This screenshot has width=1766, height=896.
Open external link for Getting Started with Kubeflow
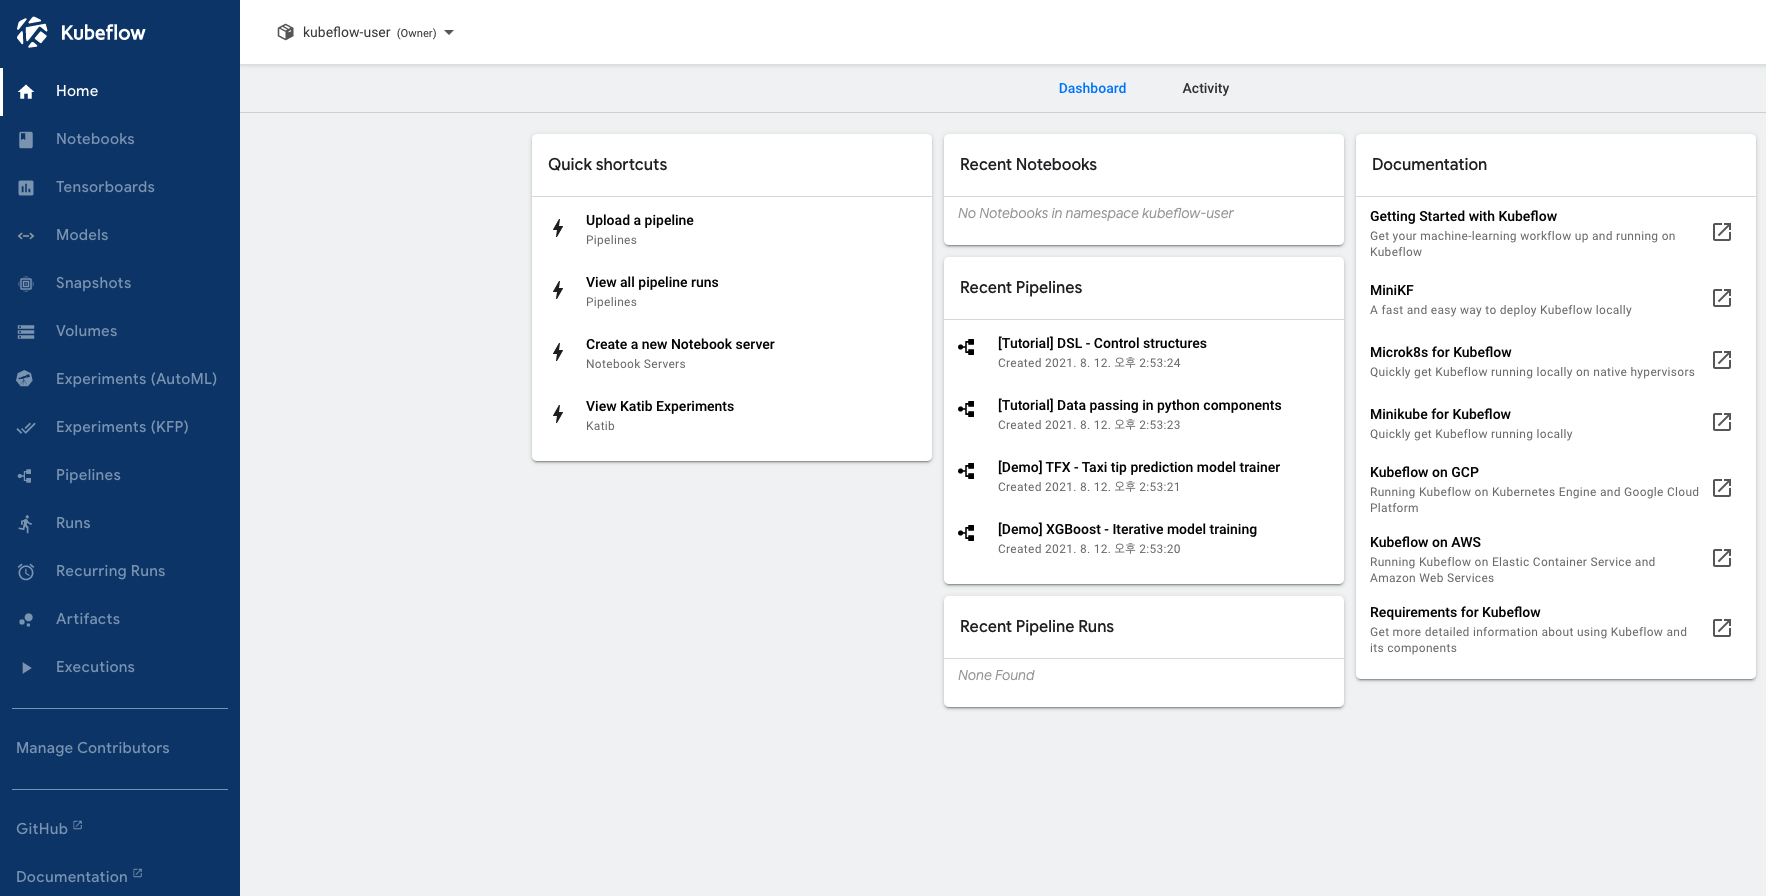[1722, 232]
